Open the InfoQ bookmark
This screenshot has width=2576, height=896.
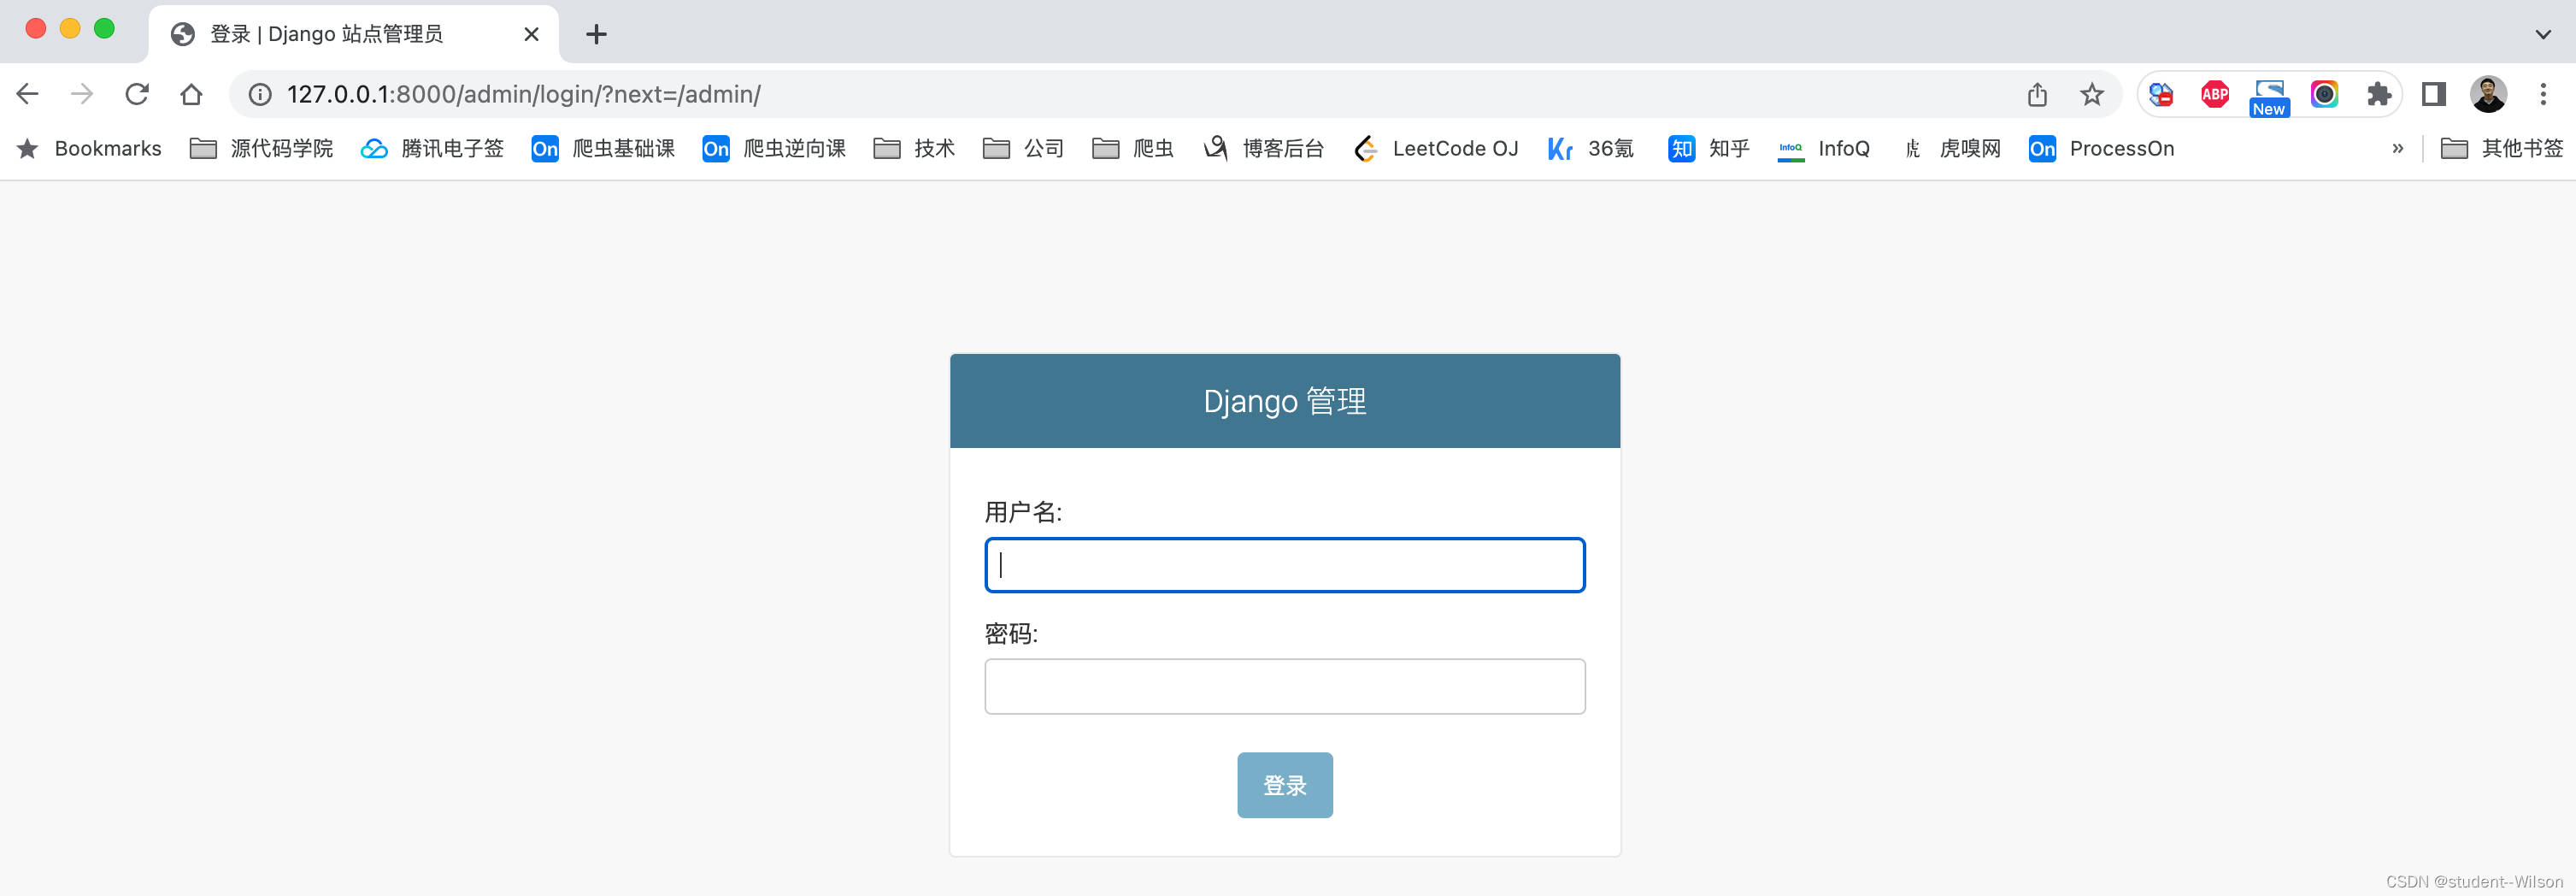coord(1824,149)
